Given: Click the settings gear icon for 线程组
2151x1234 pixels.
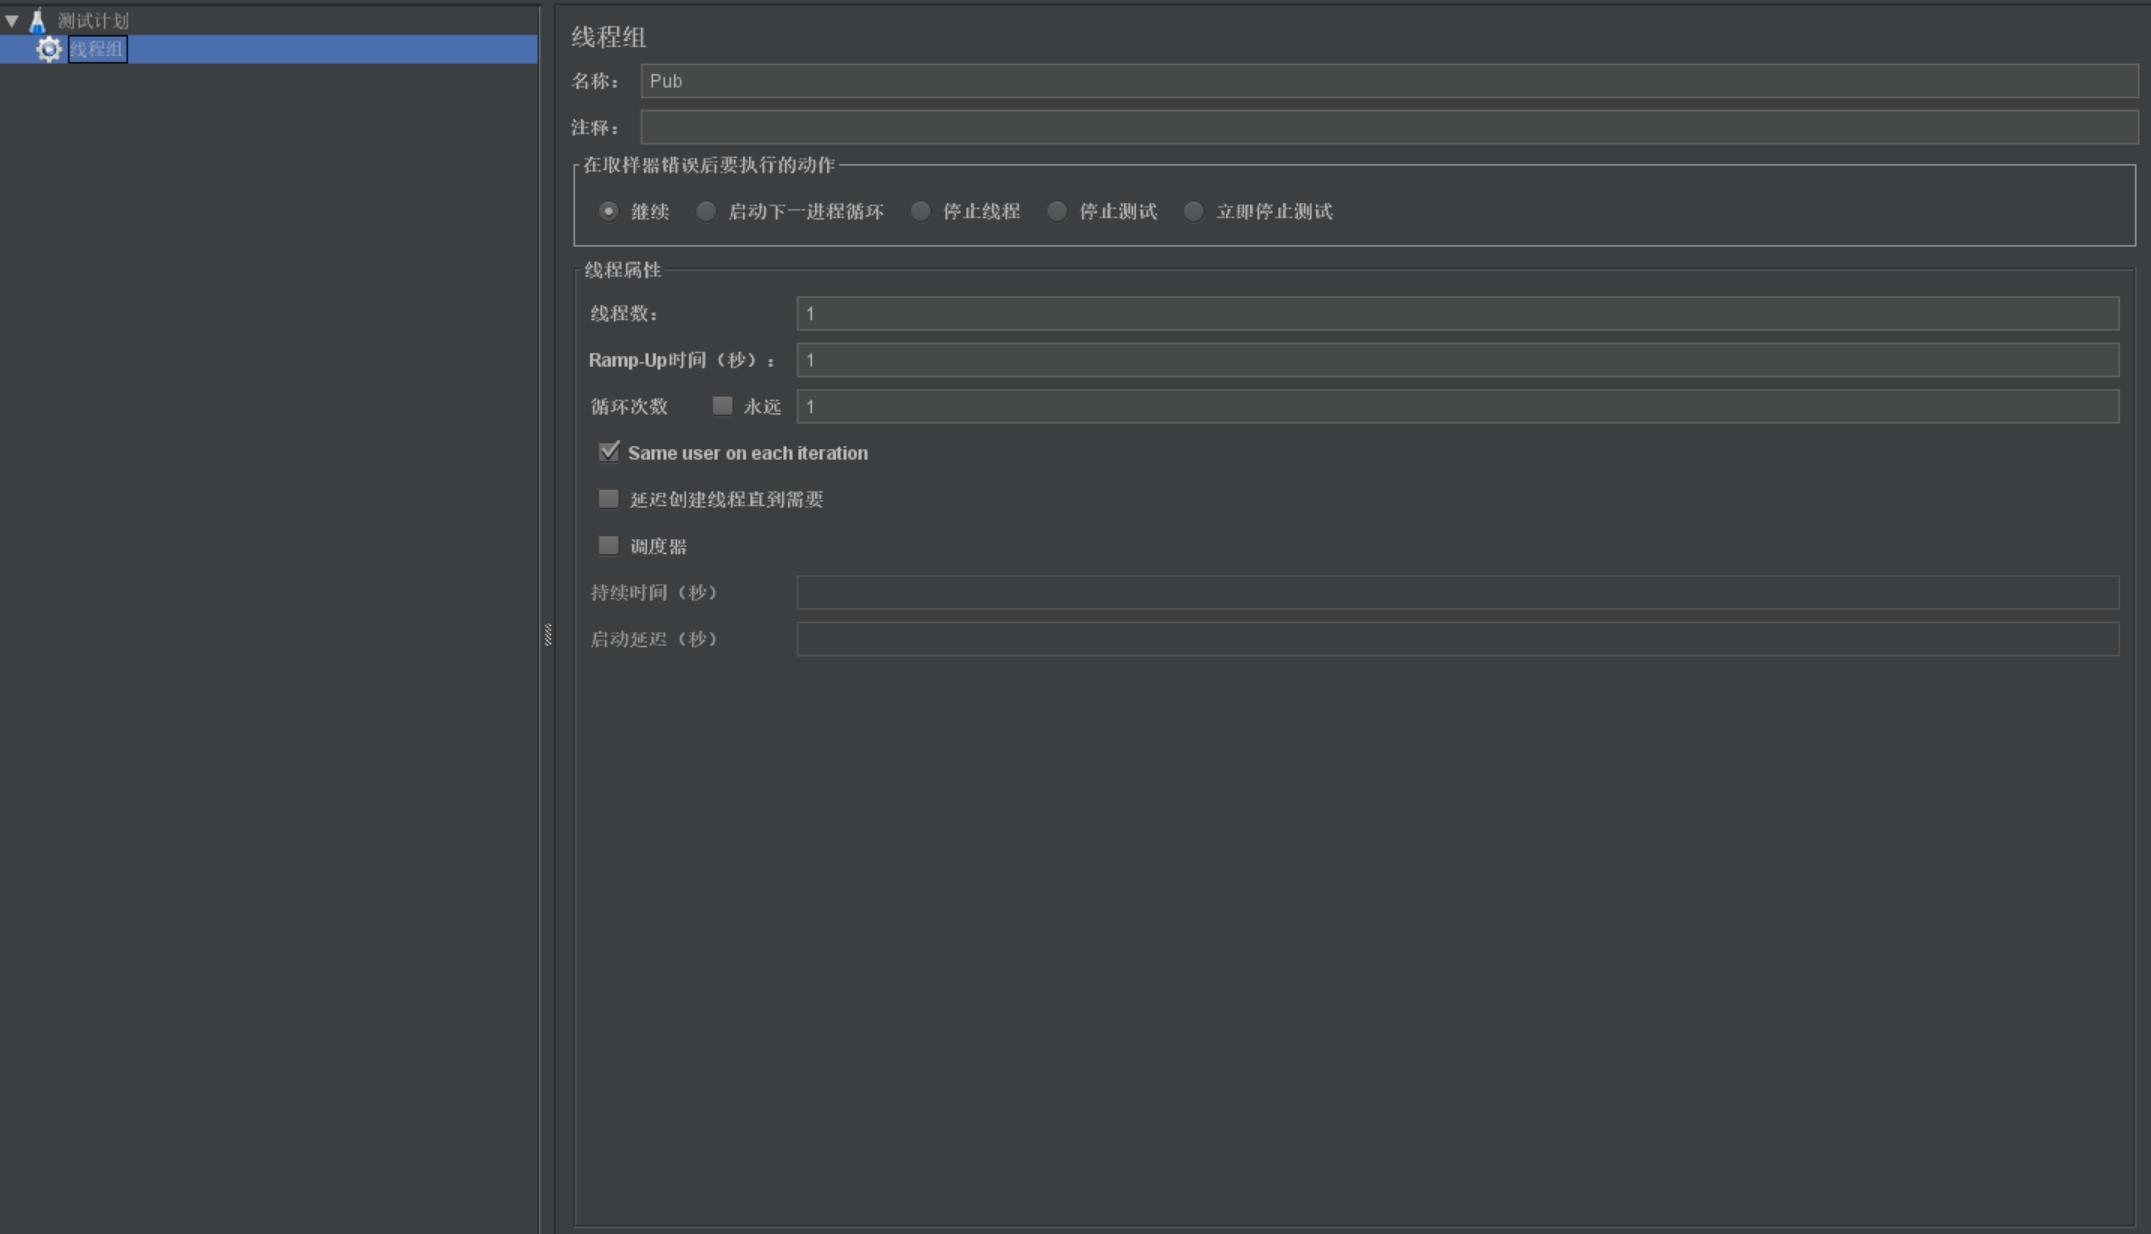Looking at the screenshot, I should pos(49,49).
